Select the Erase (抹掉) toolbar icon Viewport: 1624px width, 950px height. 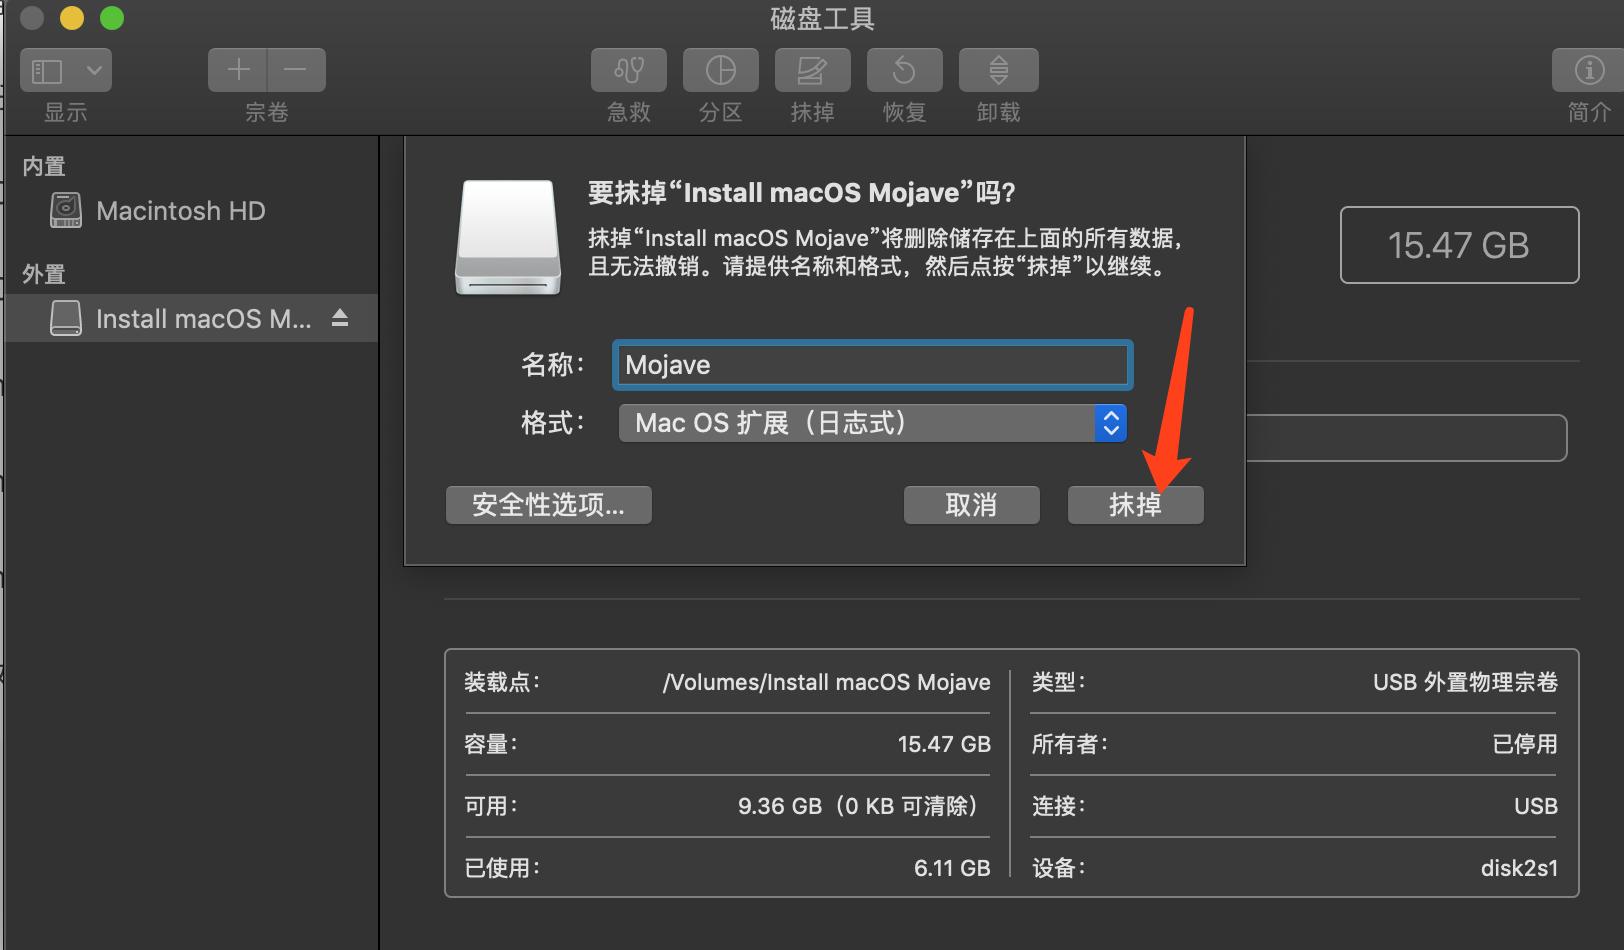tap(811, 70)
